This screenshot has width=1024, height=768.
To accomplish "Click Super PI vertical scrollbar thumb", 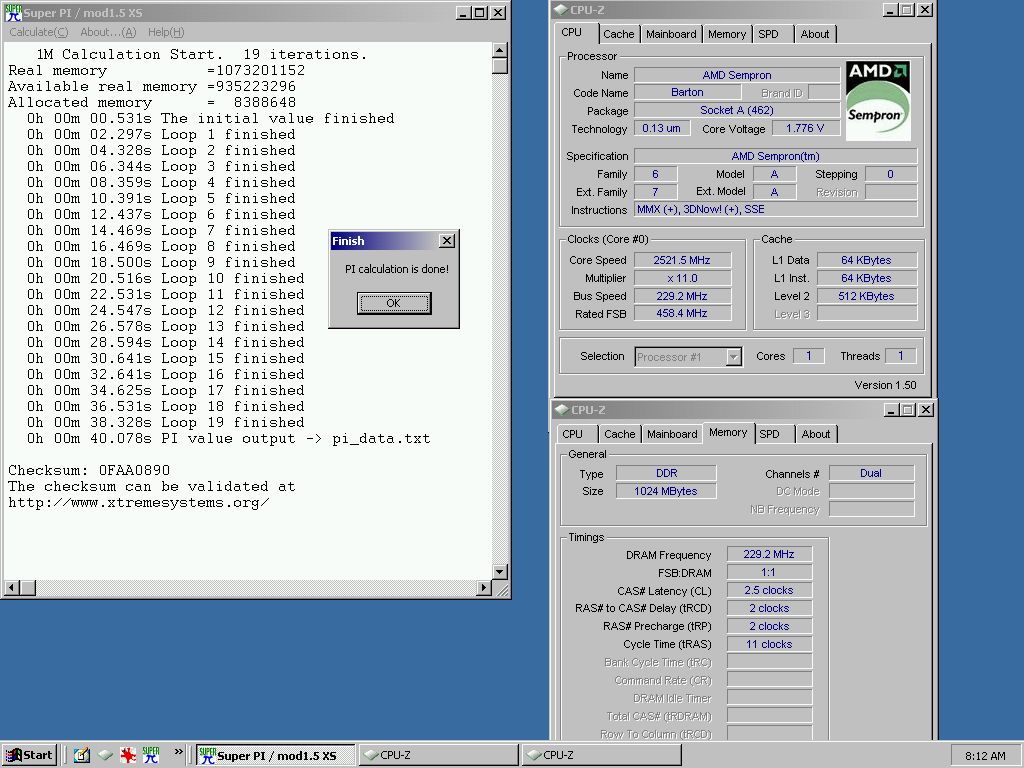I will coord(500,66).
